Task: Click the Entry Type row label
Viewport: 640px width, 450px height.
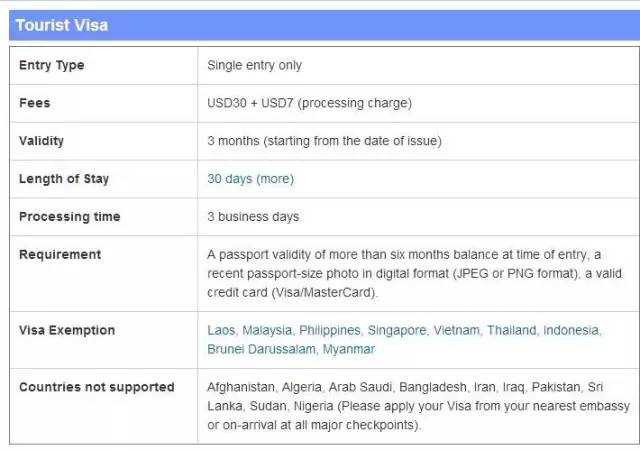Action: tap(52, 65)
